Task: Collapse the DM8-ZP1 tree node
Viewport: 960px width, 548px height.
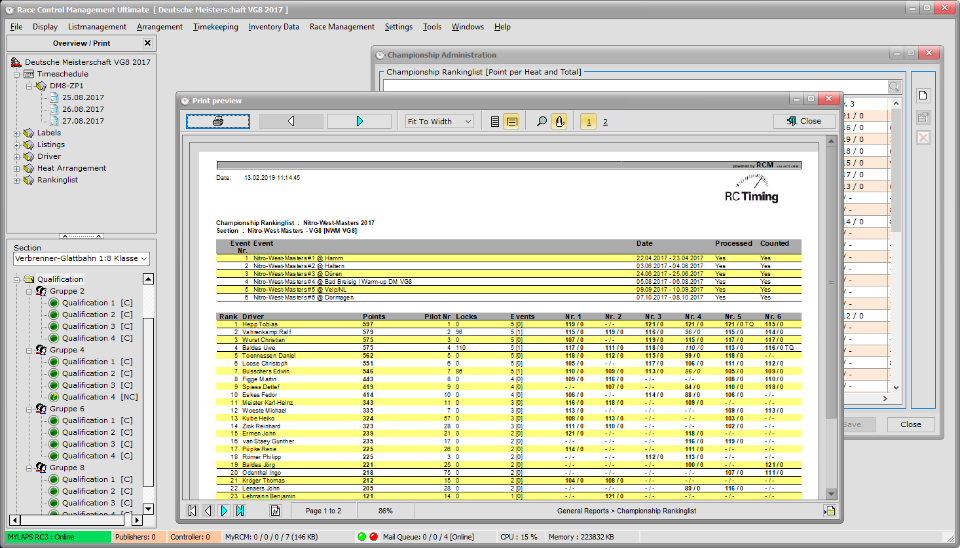Action: click(29, 86)
